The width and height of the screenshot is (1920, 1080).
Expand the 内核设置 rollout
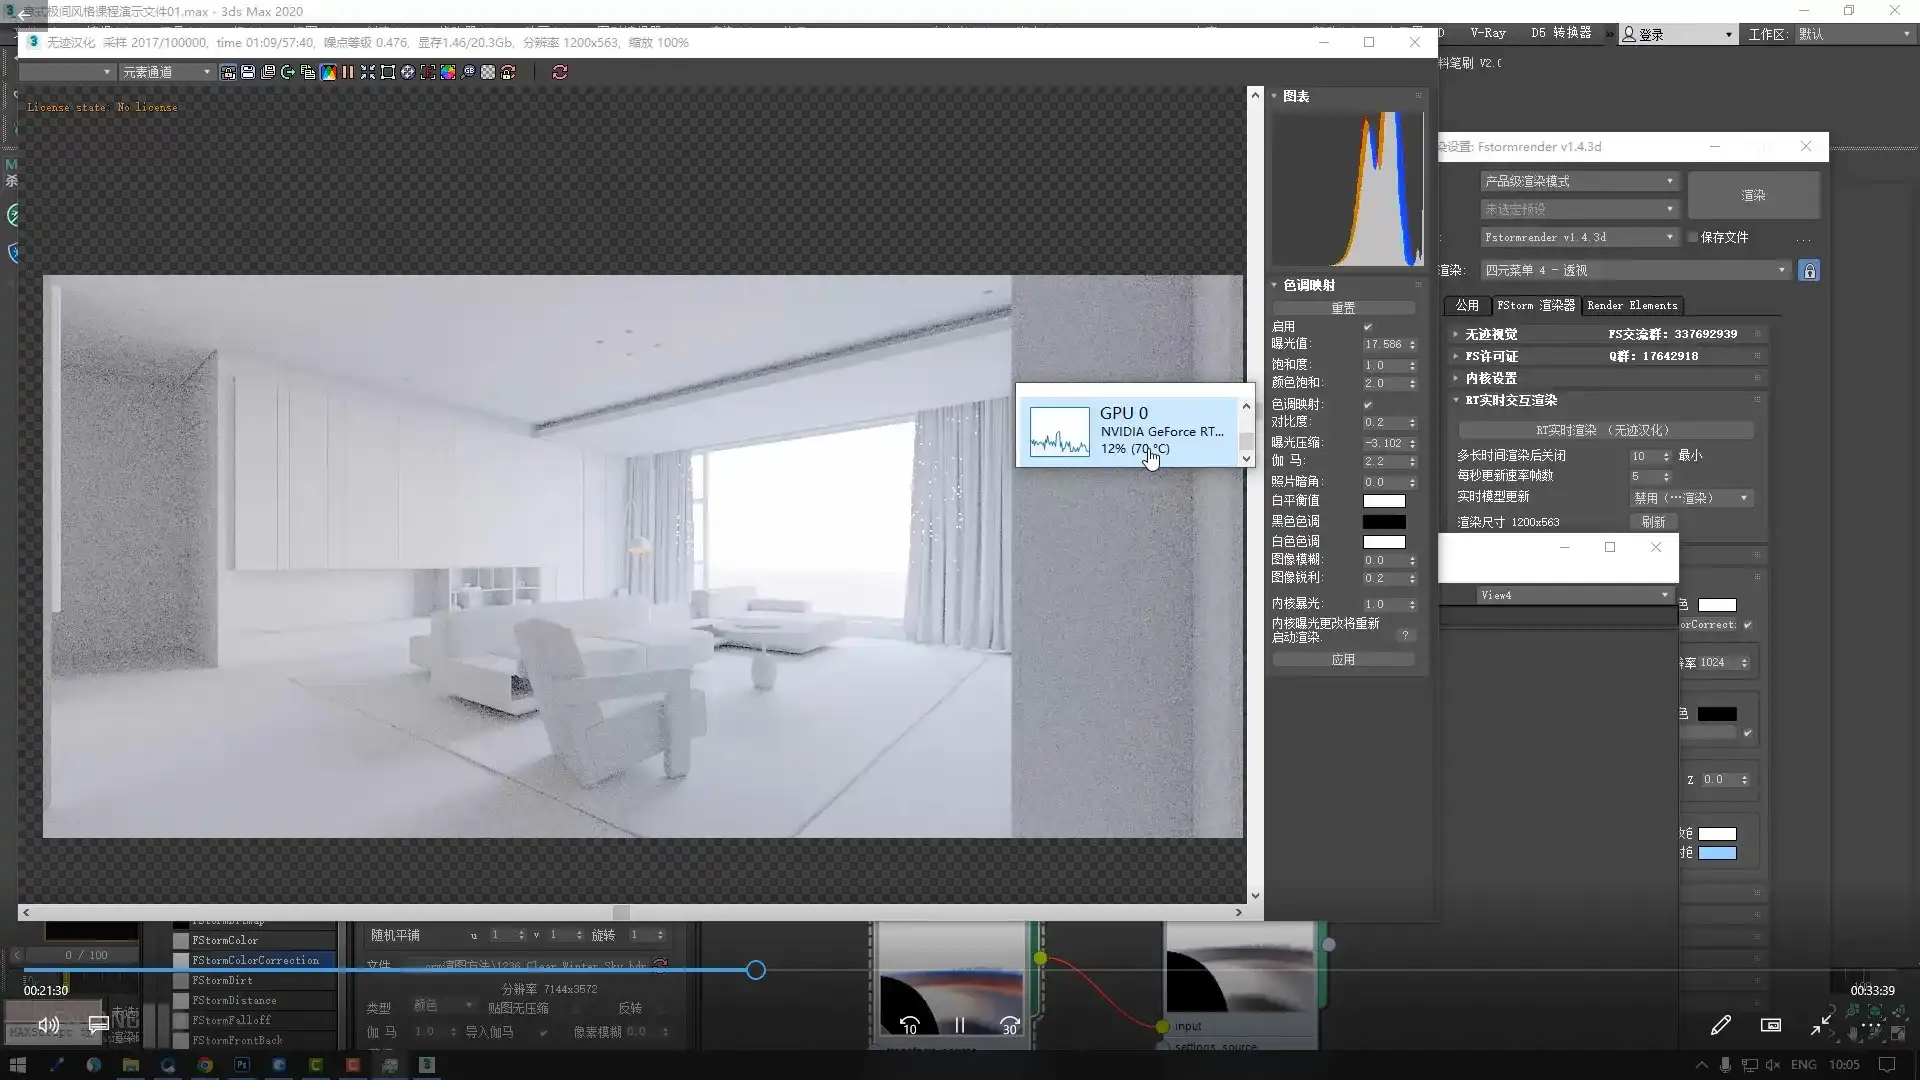pyautogui.click(x=1491, y=378)
